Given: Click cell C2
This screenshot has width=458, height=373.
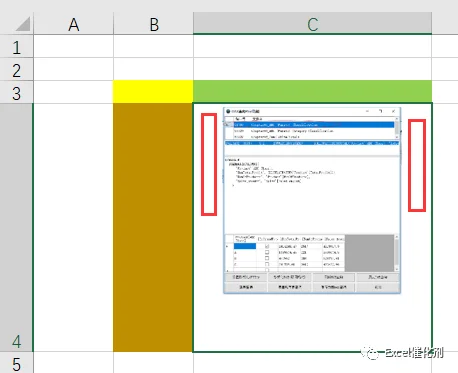Looking at the screenshot, I should click(312, 69).
